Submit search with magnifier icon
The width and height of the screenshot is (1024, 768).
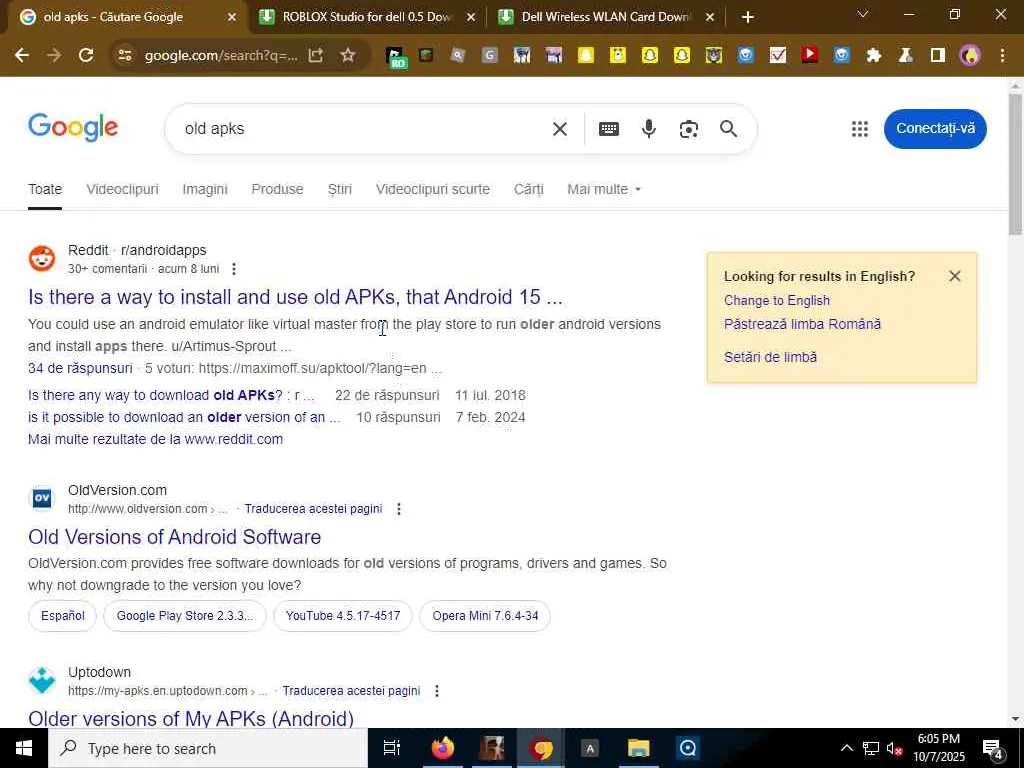[729, 129]
